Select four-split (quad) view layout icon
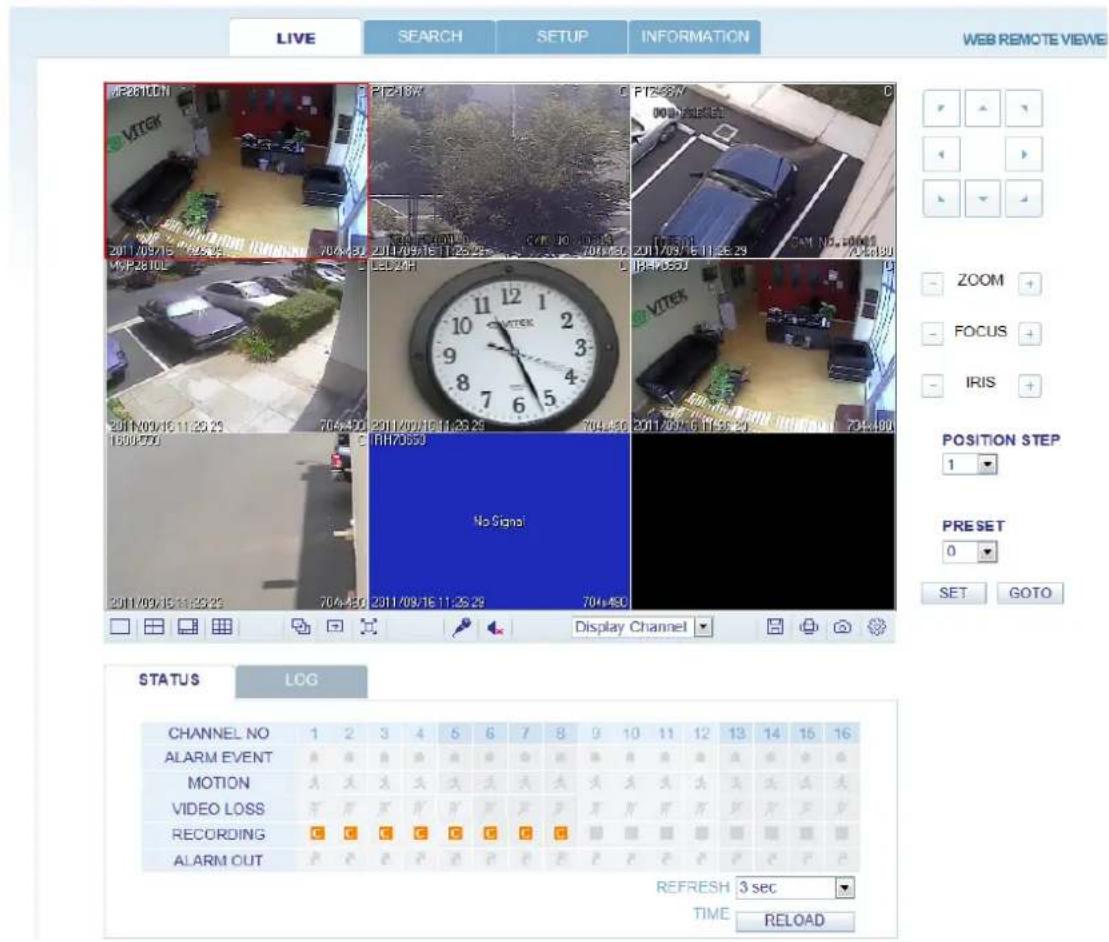The height and width of the screenshot is (942, 1109). tap(154, 627)
